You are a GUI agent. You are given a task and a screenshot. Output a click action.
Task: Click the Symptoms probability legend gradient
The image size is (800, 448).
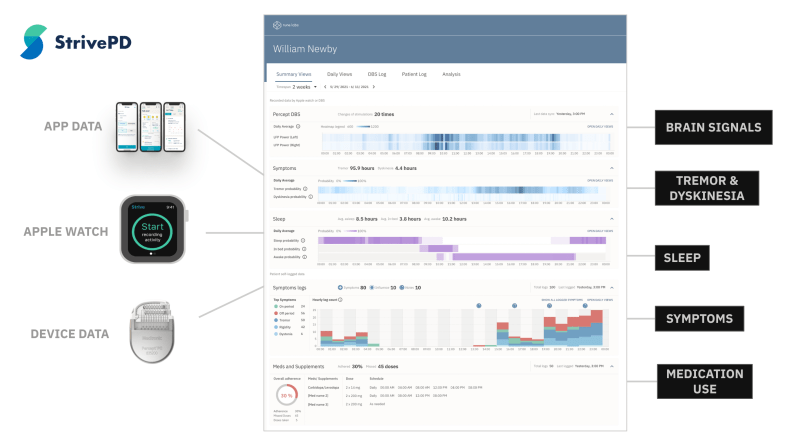tap(350, 181)
